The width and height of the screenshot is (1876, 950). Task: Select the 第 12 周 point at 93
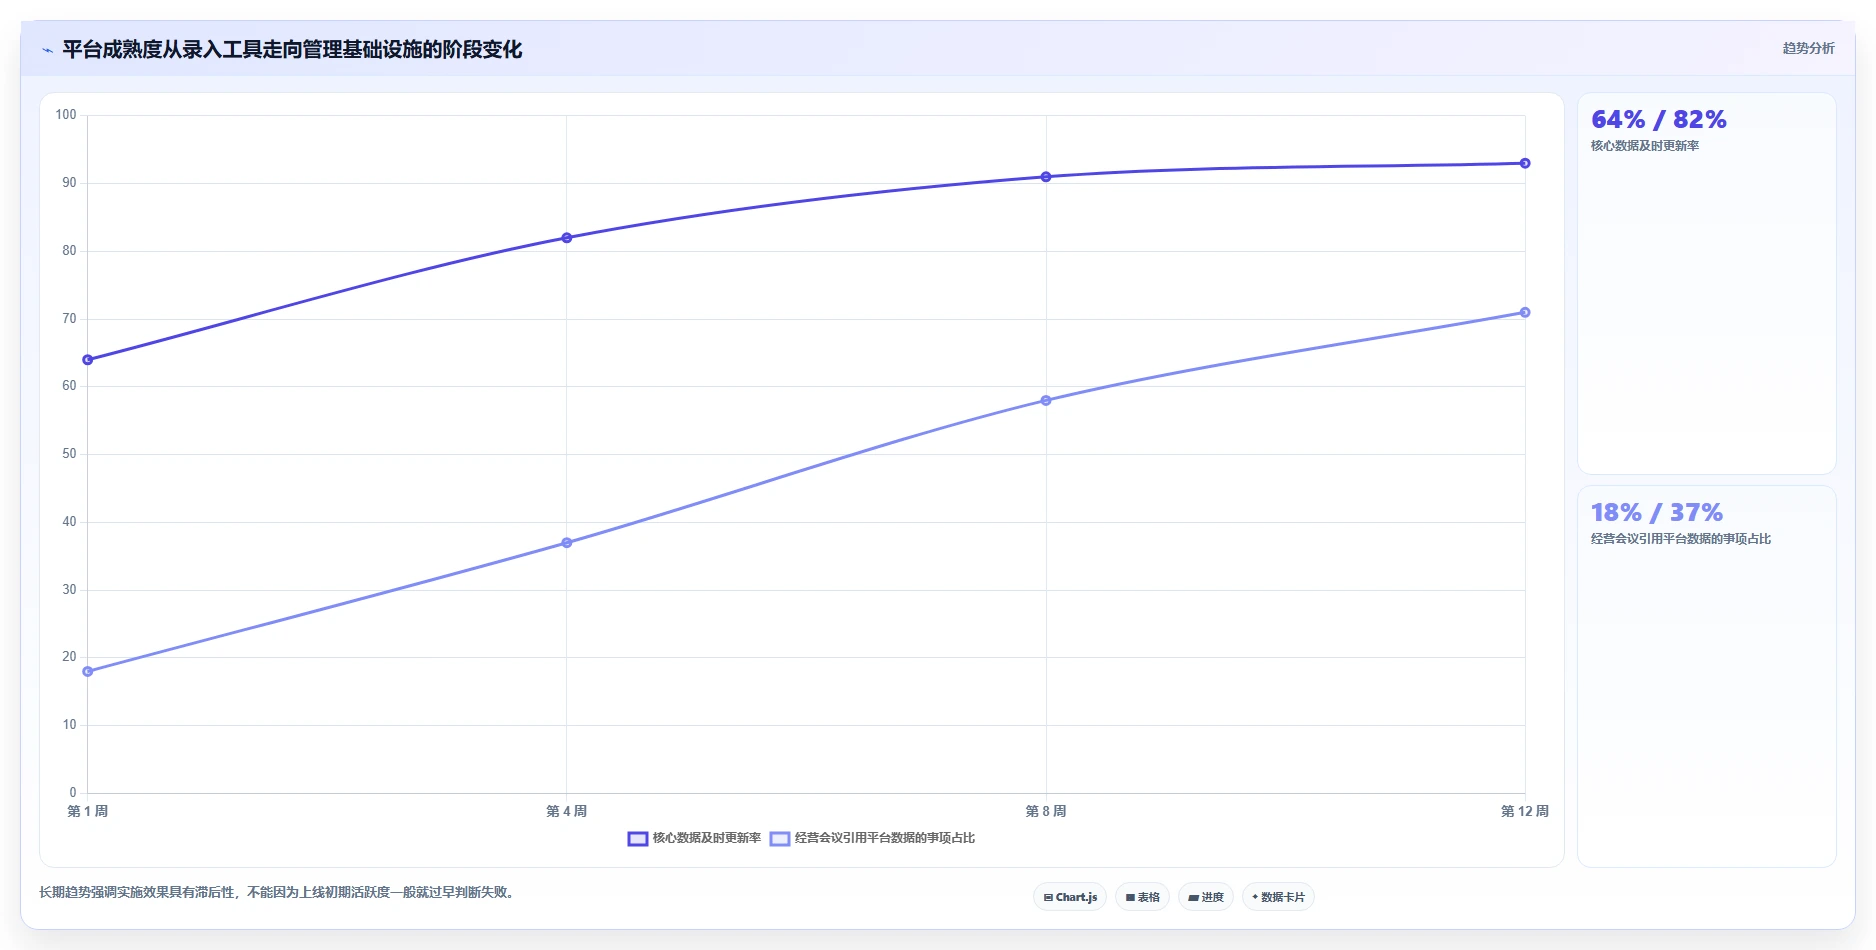(1525, 163)
